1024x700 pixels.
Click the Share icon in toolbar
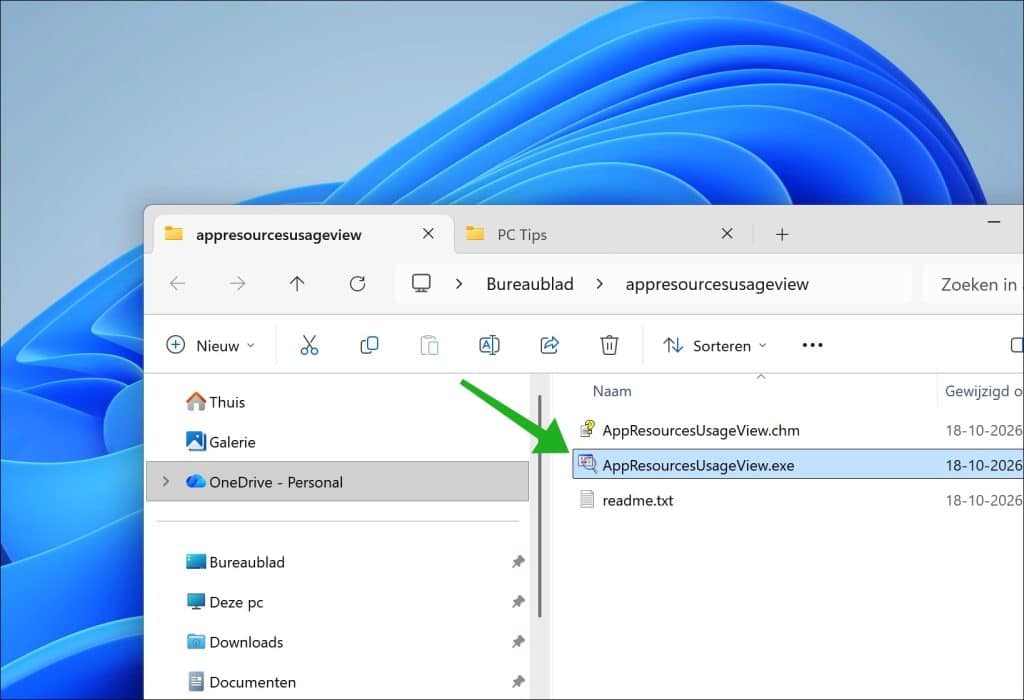[549, 345]
